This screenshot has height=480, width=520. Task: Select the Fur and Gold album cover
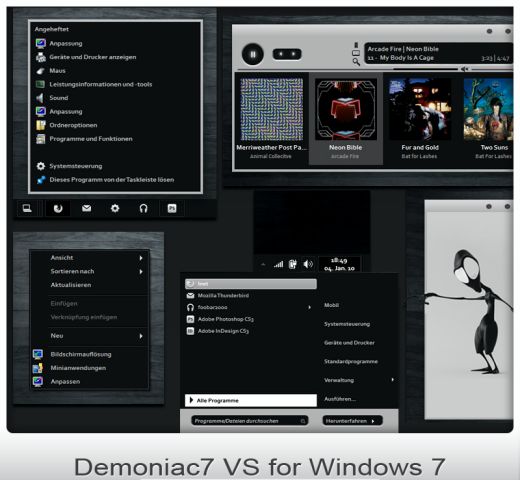(420, 109)
